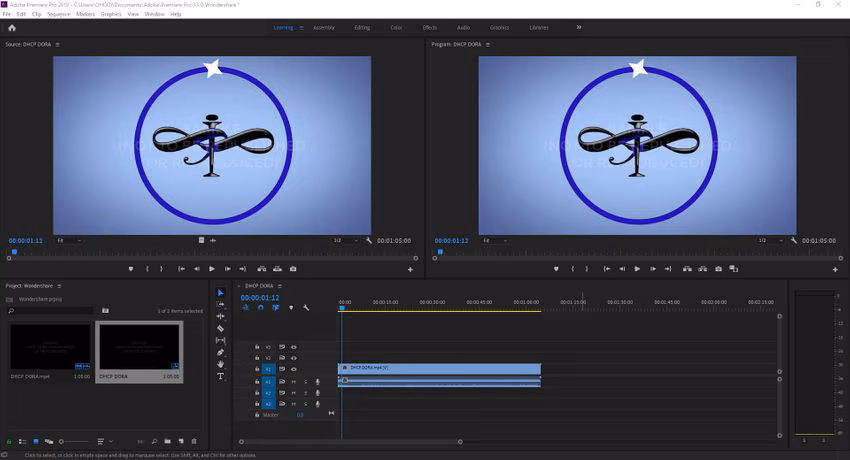
Task: Add marker in Program monitor
Action: tap(556, 269)
